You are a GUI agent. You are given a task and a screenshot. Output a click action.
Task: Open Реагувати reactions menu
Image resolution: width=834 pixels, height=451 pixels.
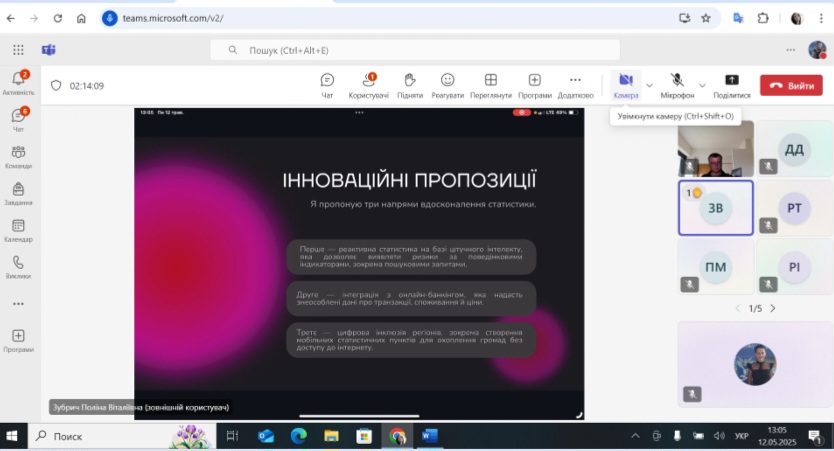click(x=447, y=84)
